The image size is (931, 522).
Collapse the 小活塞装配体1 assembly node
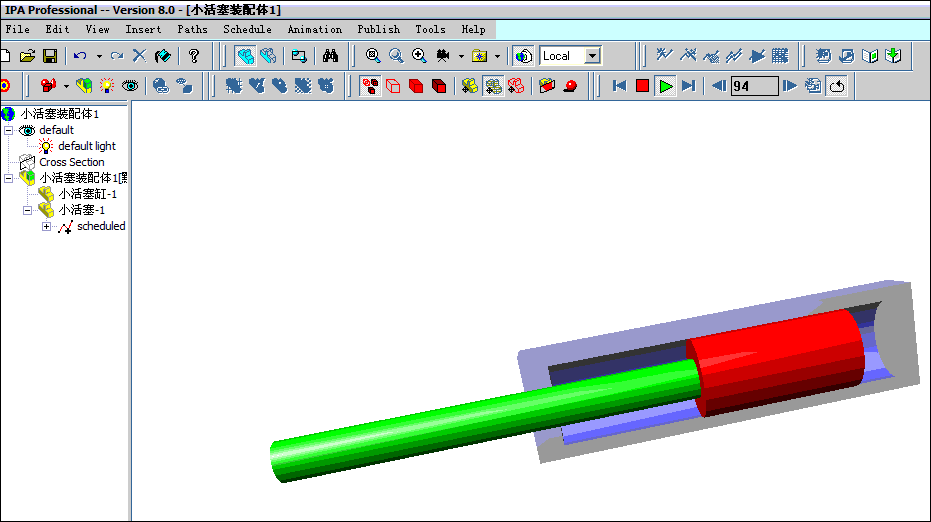[x=8, y=178]
